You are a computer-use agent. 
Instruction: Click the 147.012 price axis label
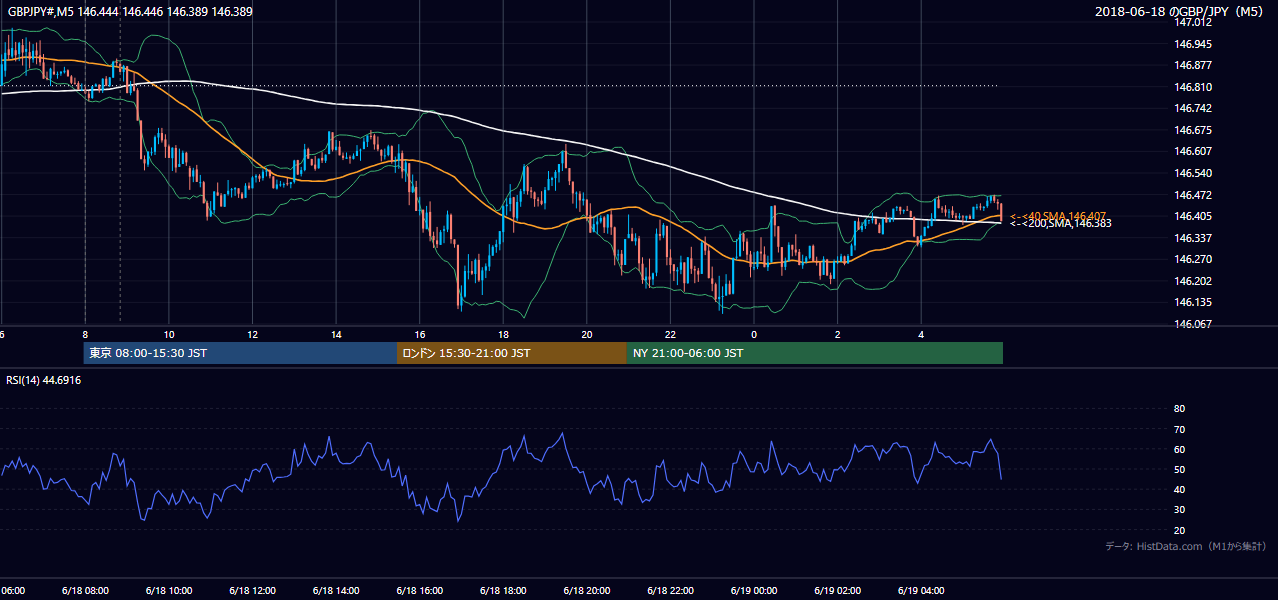click(1192, 22)
